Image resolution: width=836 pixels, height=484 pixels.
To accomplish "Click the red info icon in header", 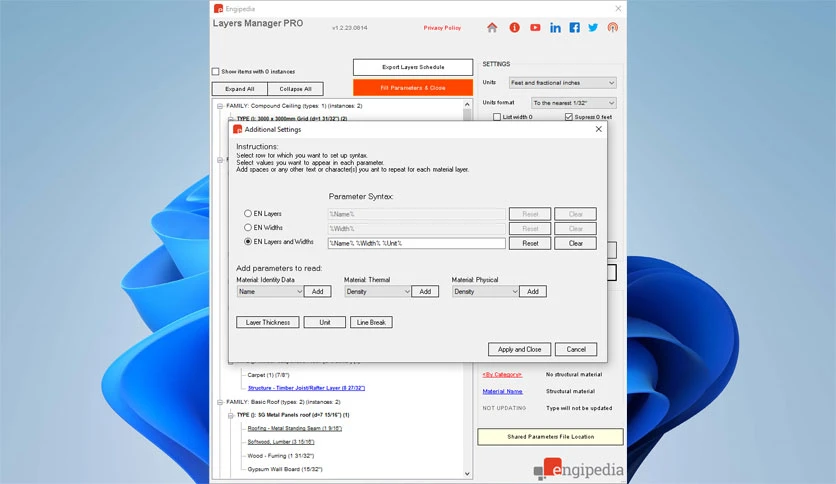I will [514, 28].
